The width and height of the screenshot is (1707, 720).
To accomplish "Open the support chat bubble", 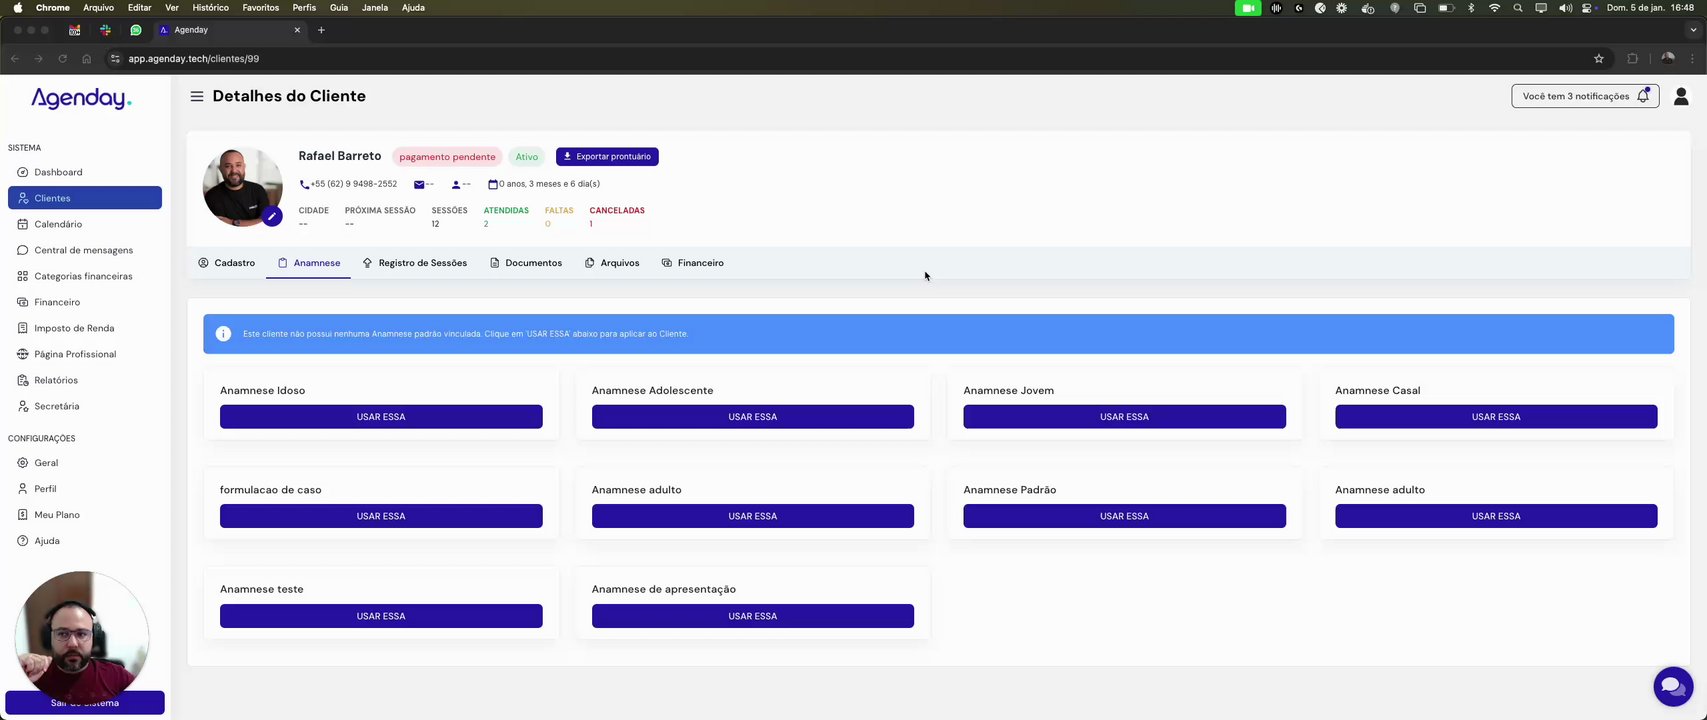I will click(x=1673, y=686).
